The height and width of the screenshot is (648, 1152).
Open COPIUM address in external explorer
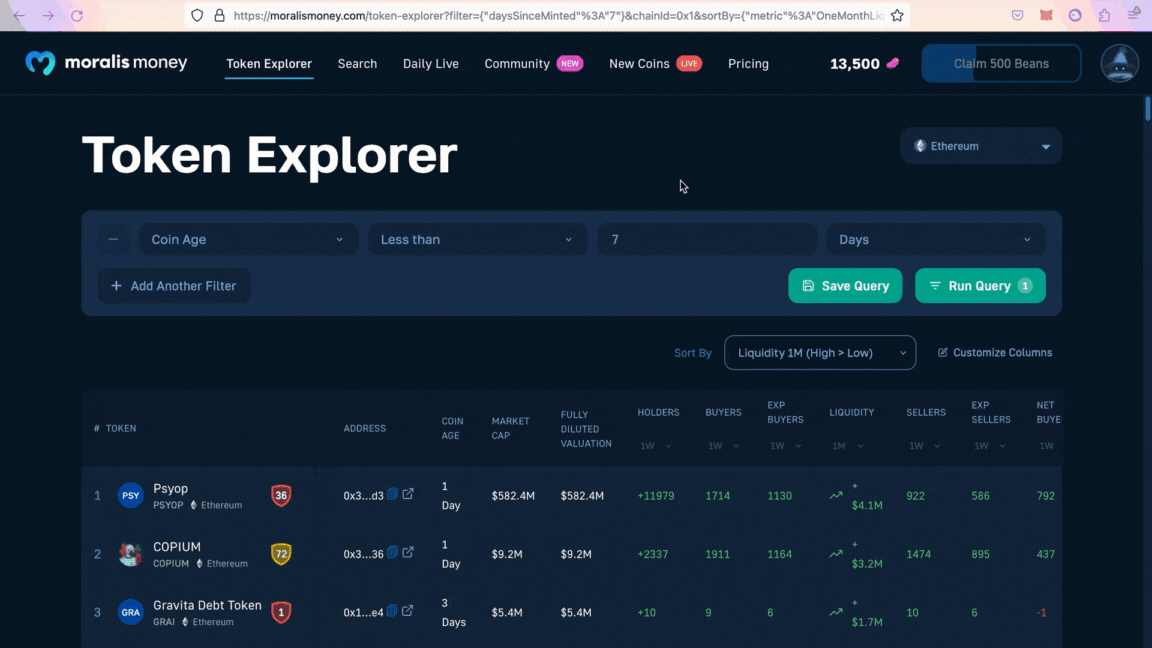pyautogui.click(x=408, y=552)
